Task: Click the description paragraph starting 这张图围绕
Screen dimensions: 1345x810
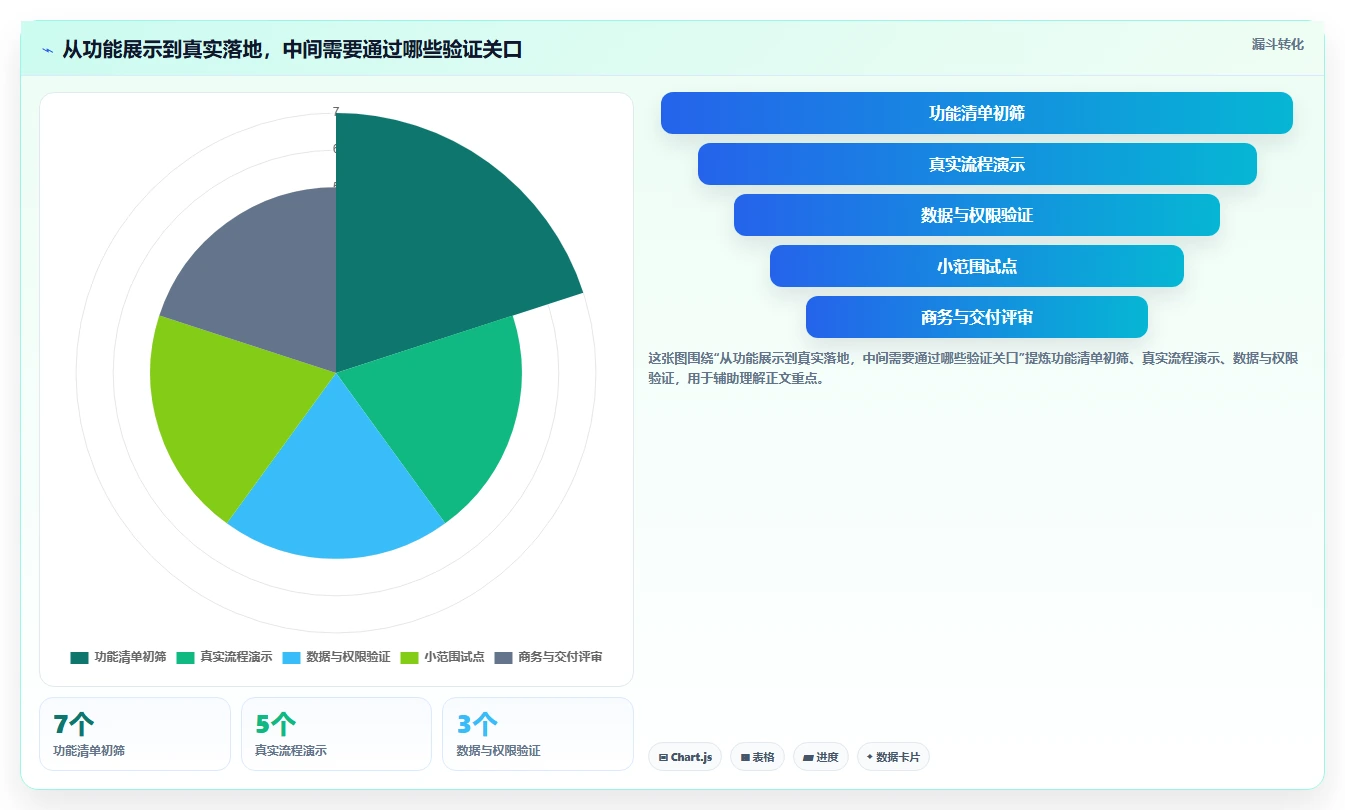Action: click(973, 368)
